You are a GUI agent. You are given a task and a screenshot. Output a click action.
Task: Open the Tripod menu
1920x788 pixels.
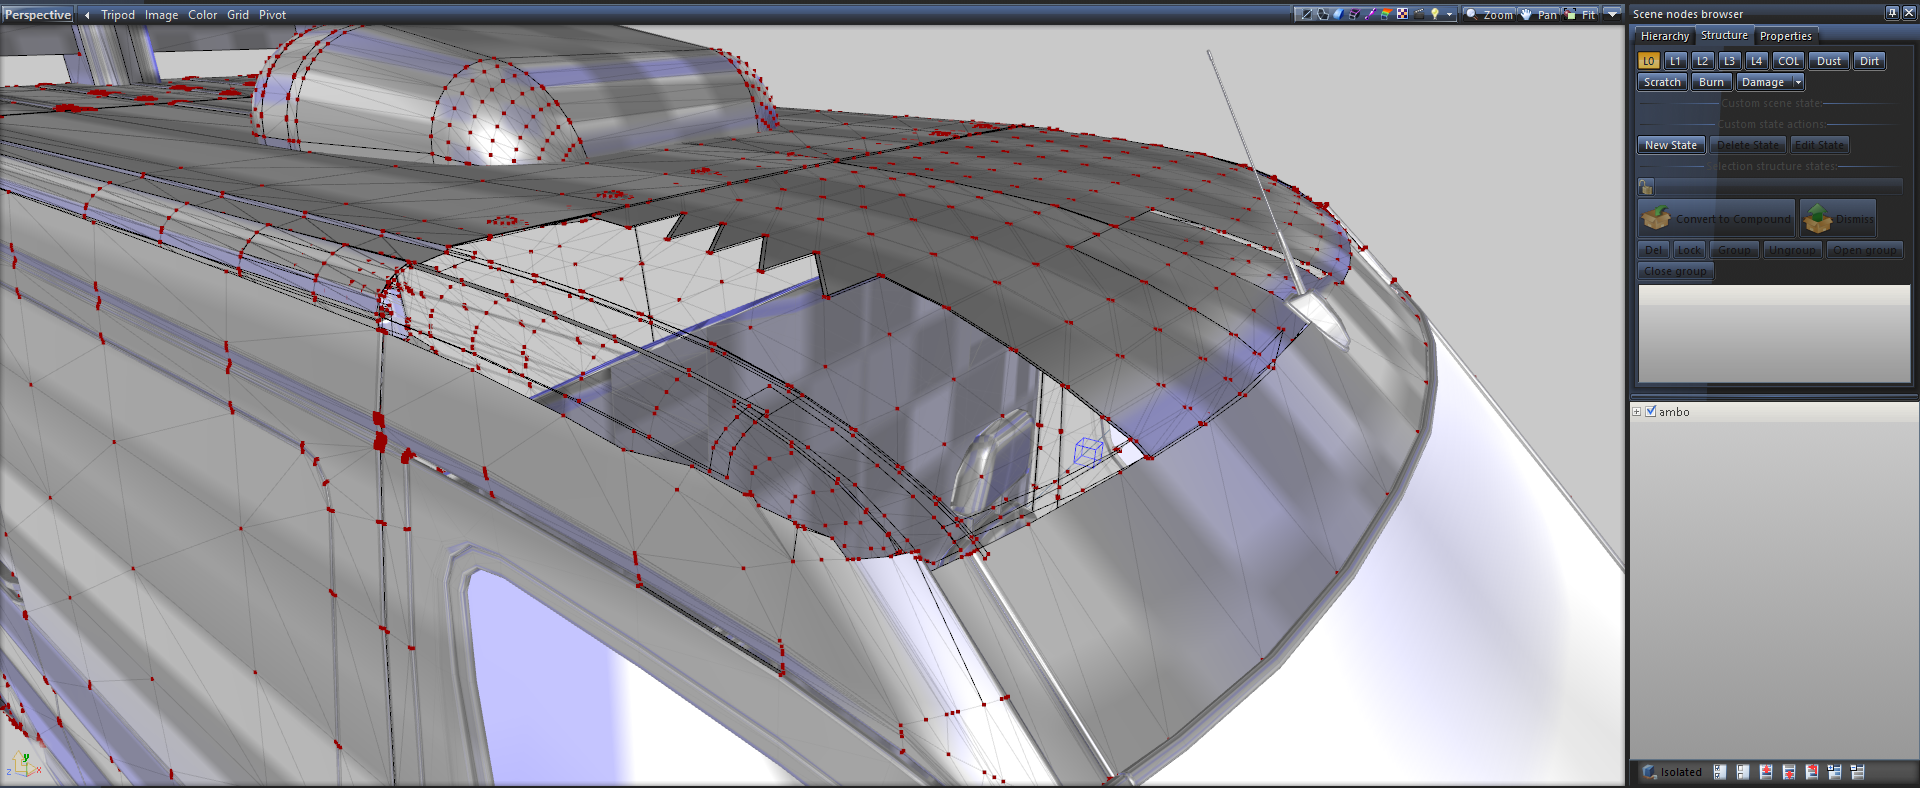(117, 15)
